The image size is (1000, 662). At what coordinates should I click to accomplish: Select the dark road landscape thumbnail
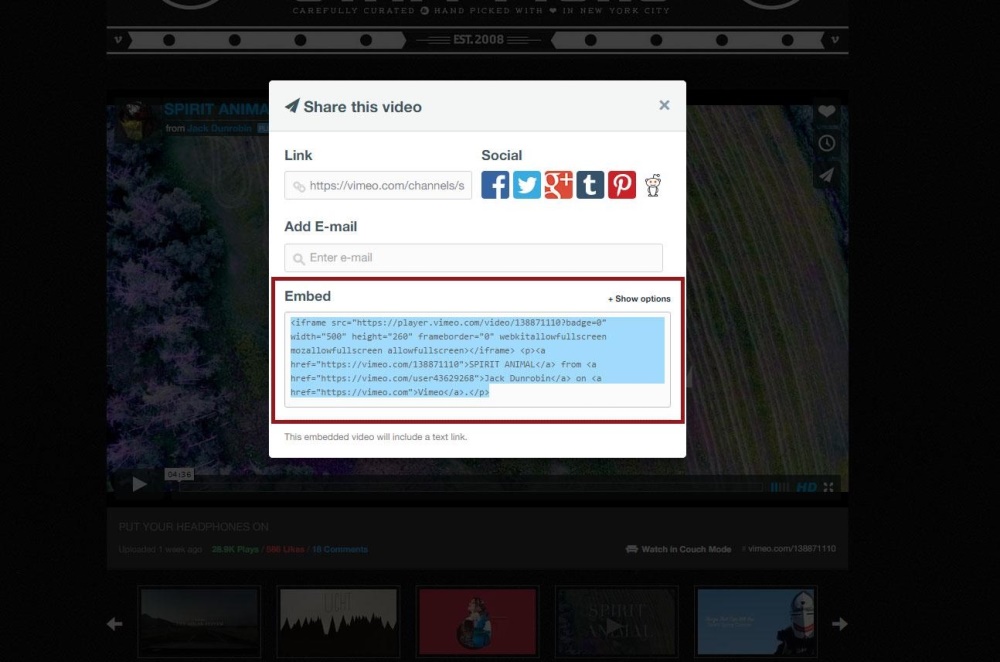(199, 621)
